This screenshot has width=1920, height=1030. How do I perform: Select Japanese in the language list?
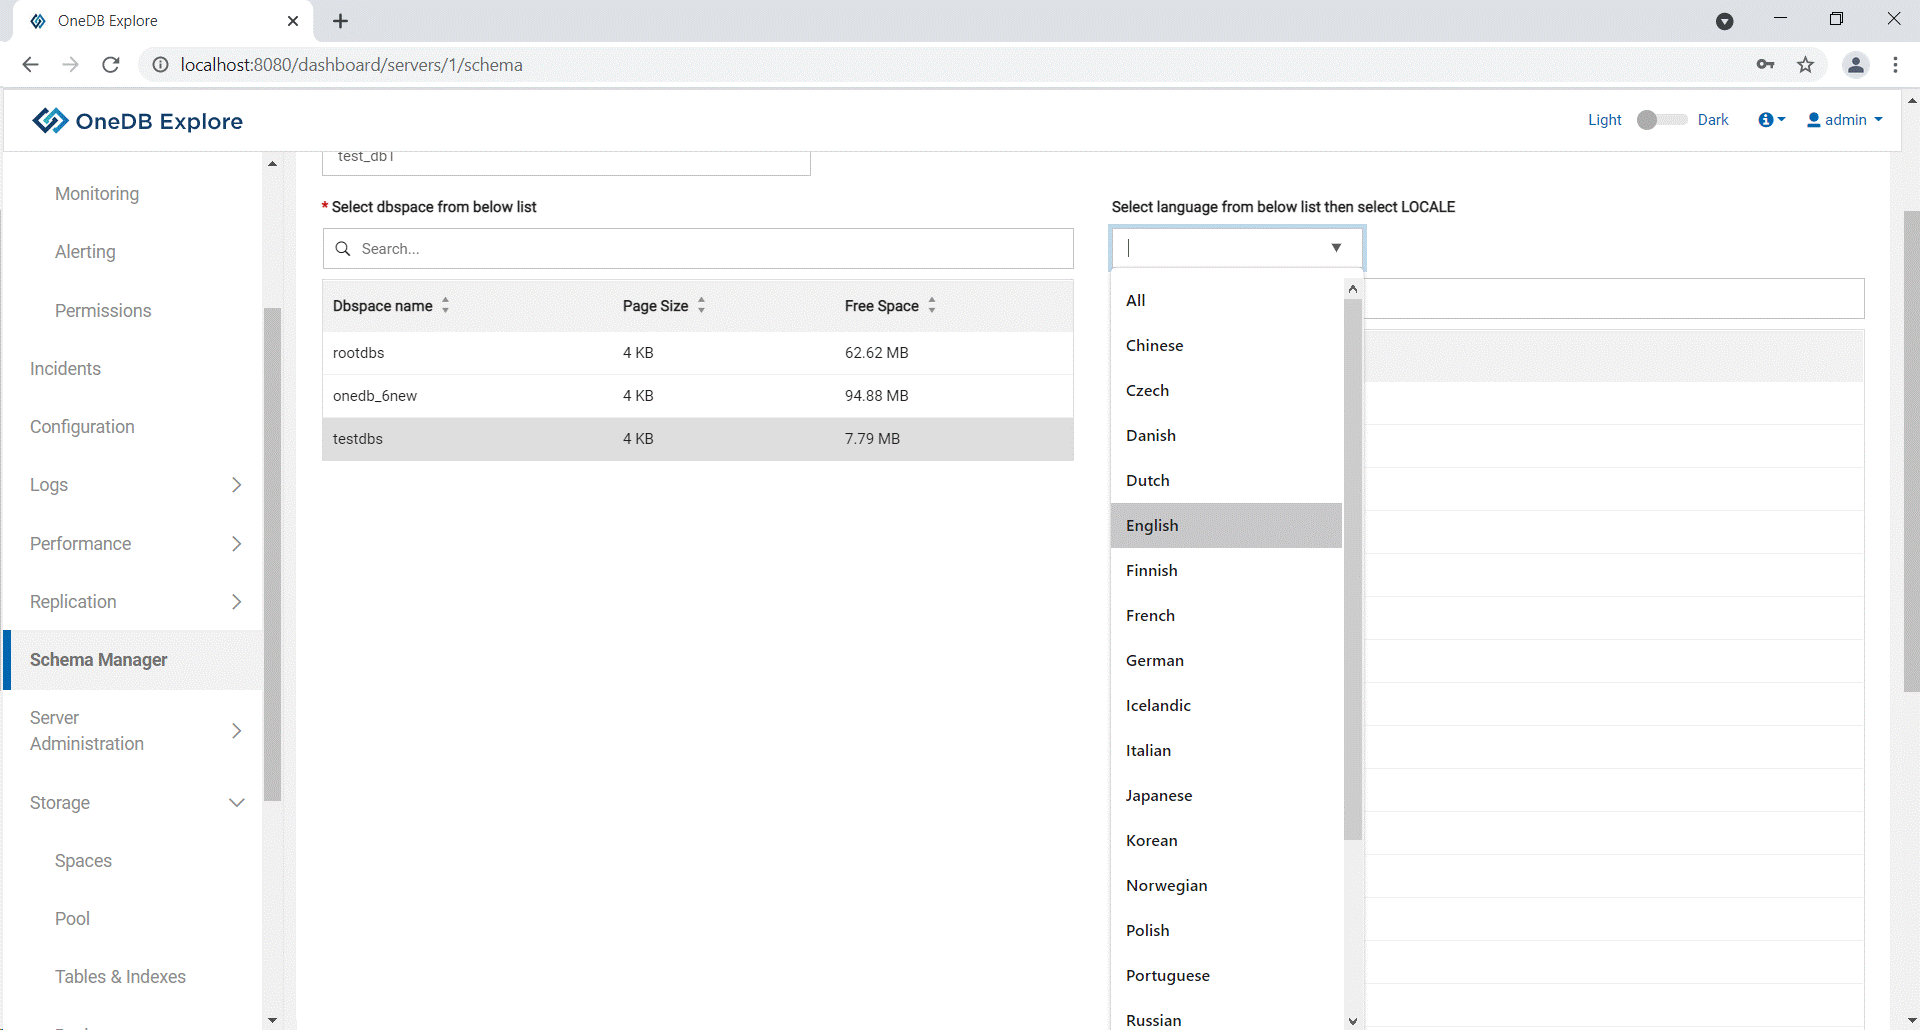point(1159,796)
